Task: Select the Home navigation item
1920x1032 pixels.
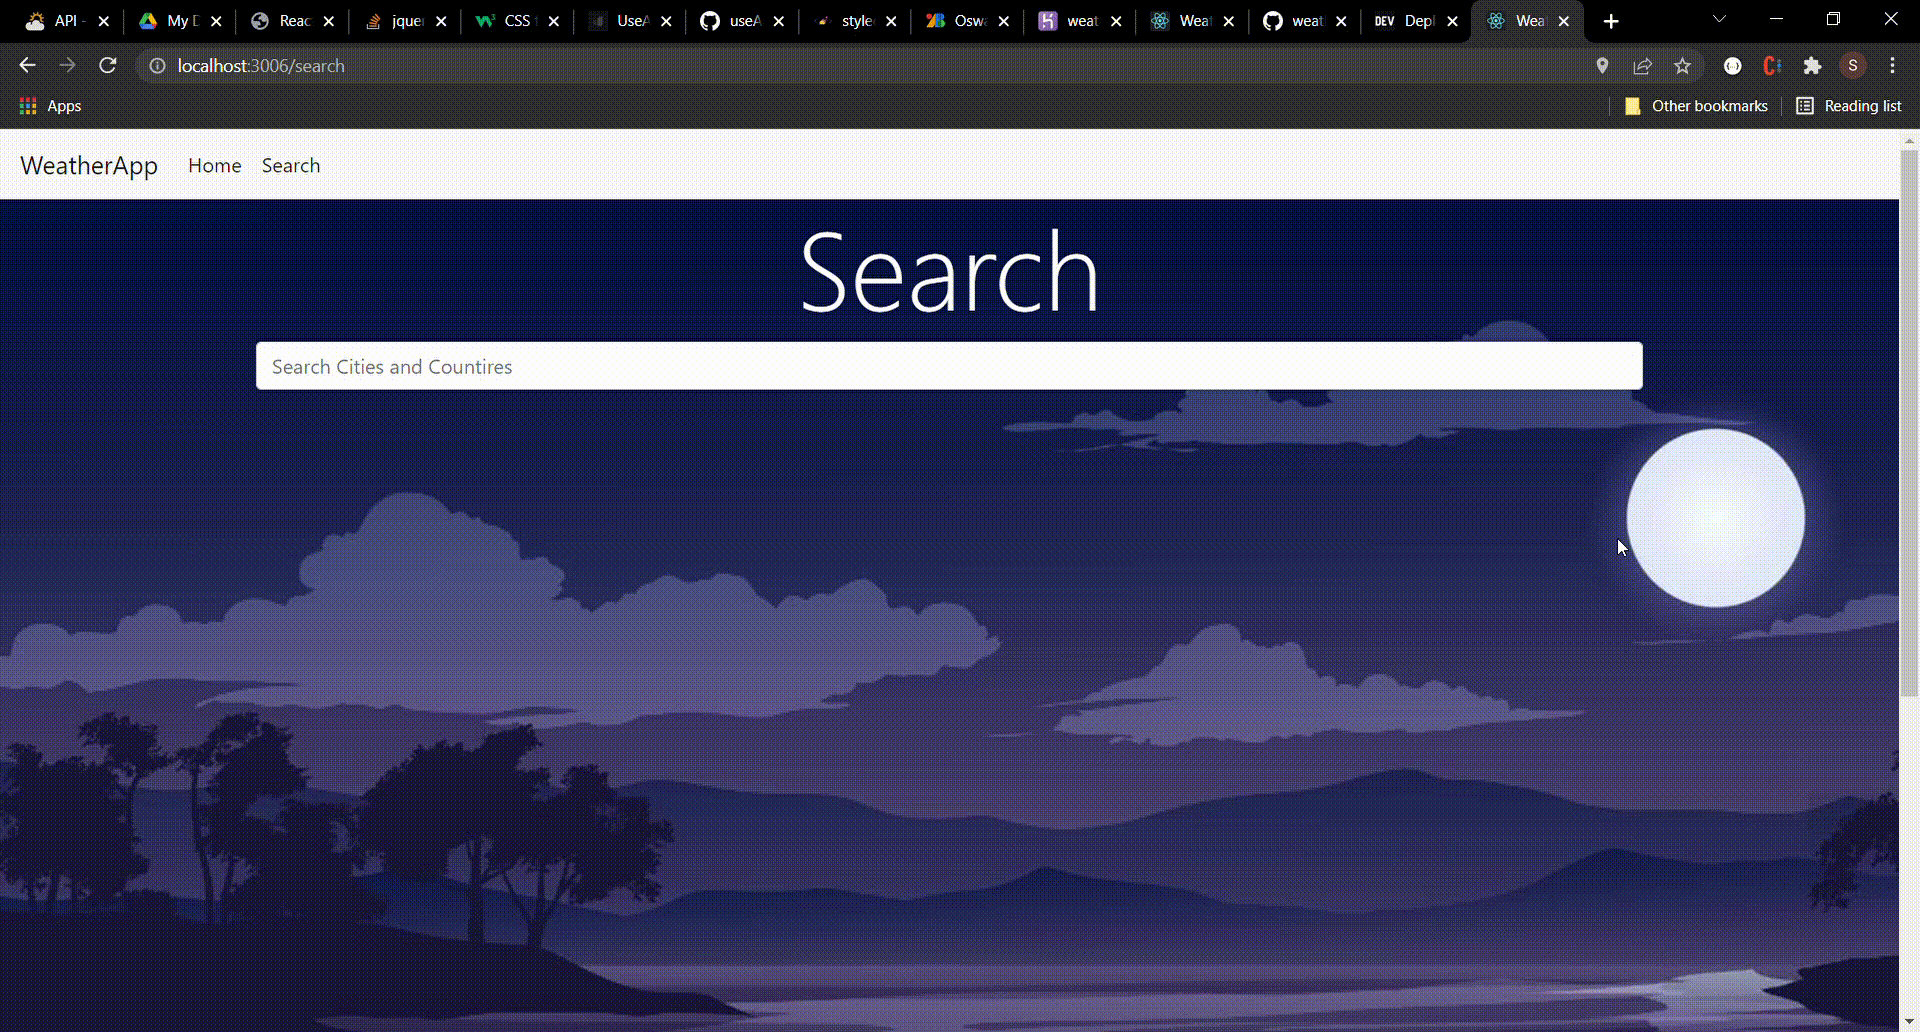Action: pyautogui.click(x=214, y=165)
